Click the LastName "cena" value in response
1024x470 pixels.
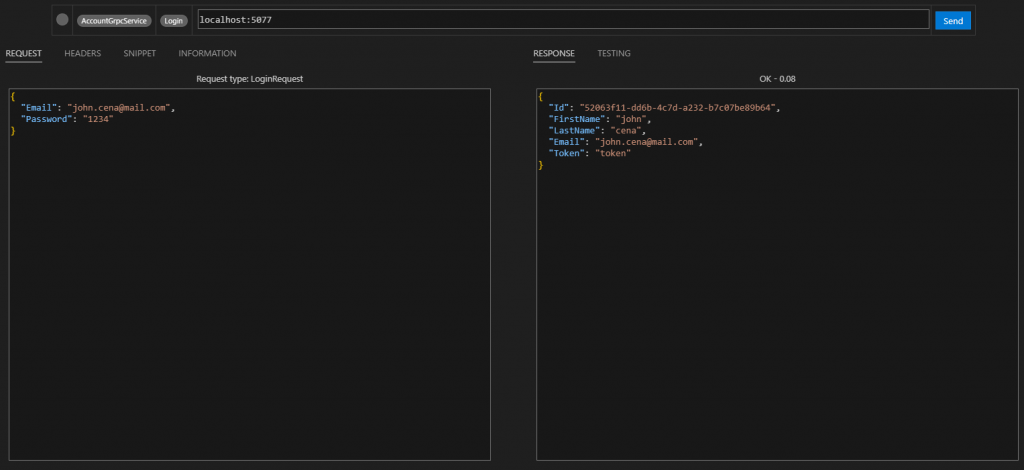point(628,130)
